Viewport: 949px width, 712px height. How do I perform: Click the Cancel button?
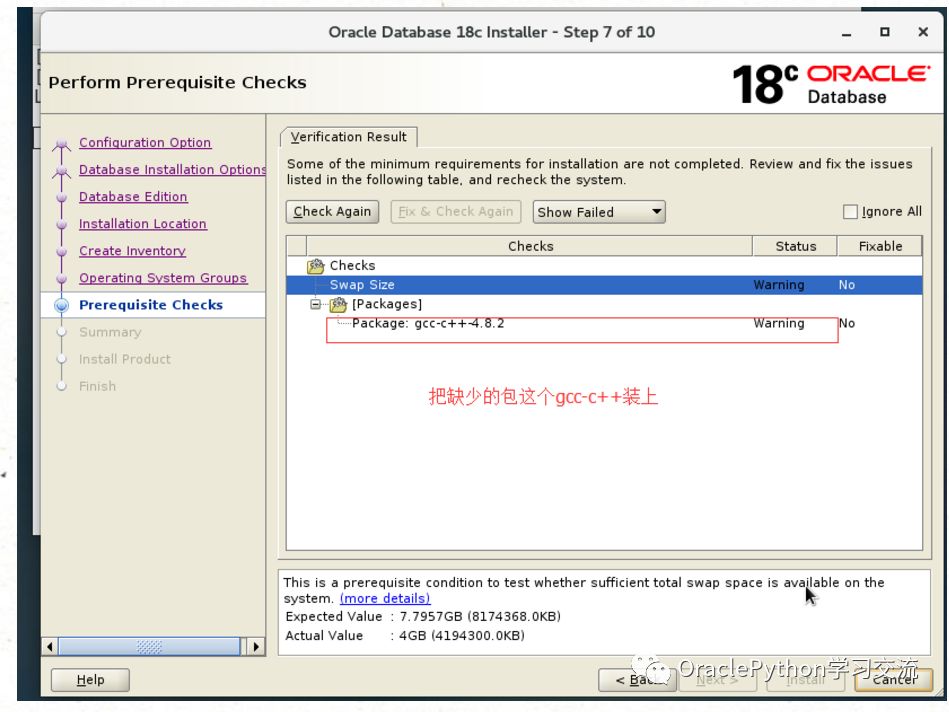894,680
